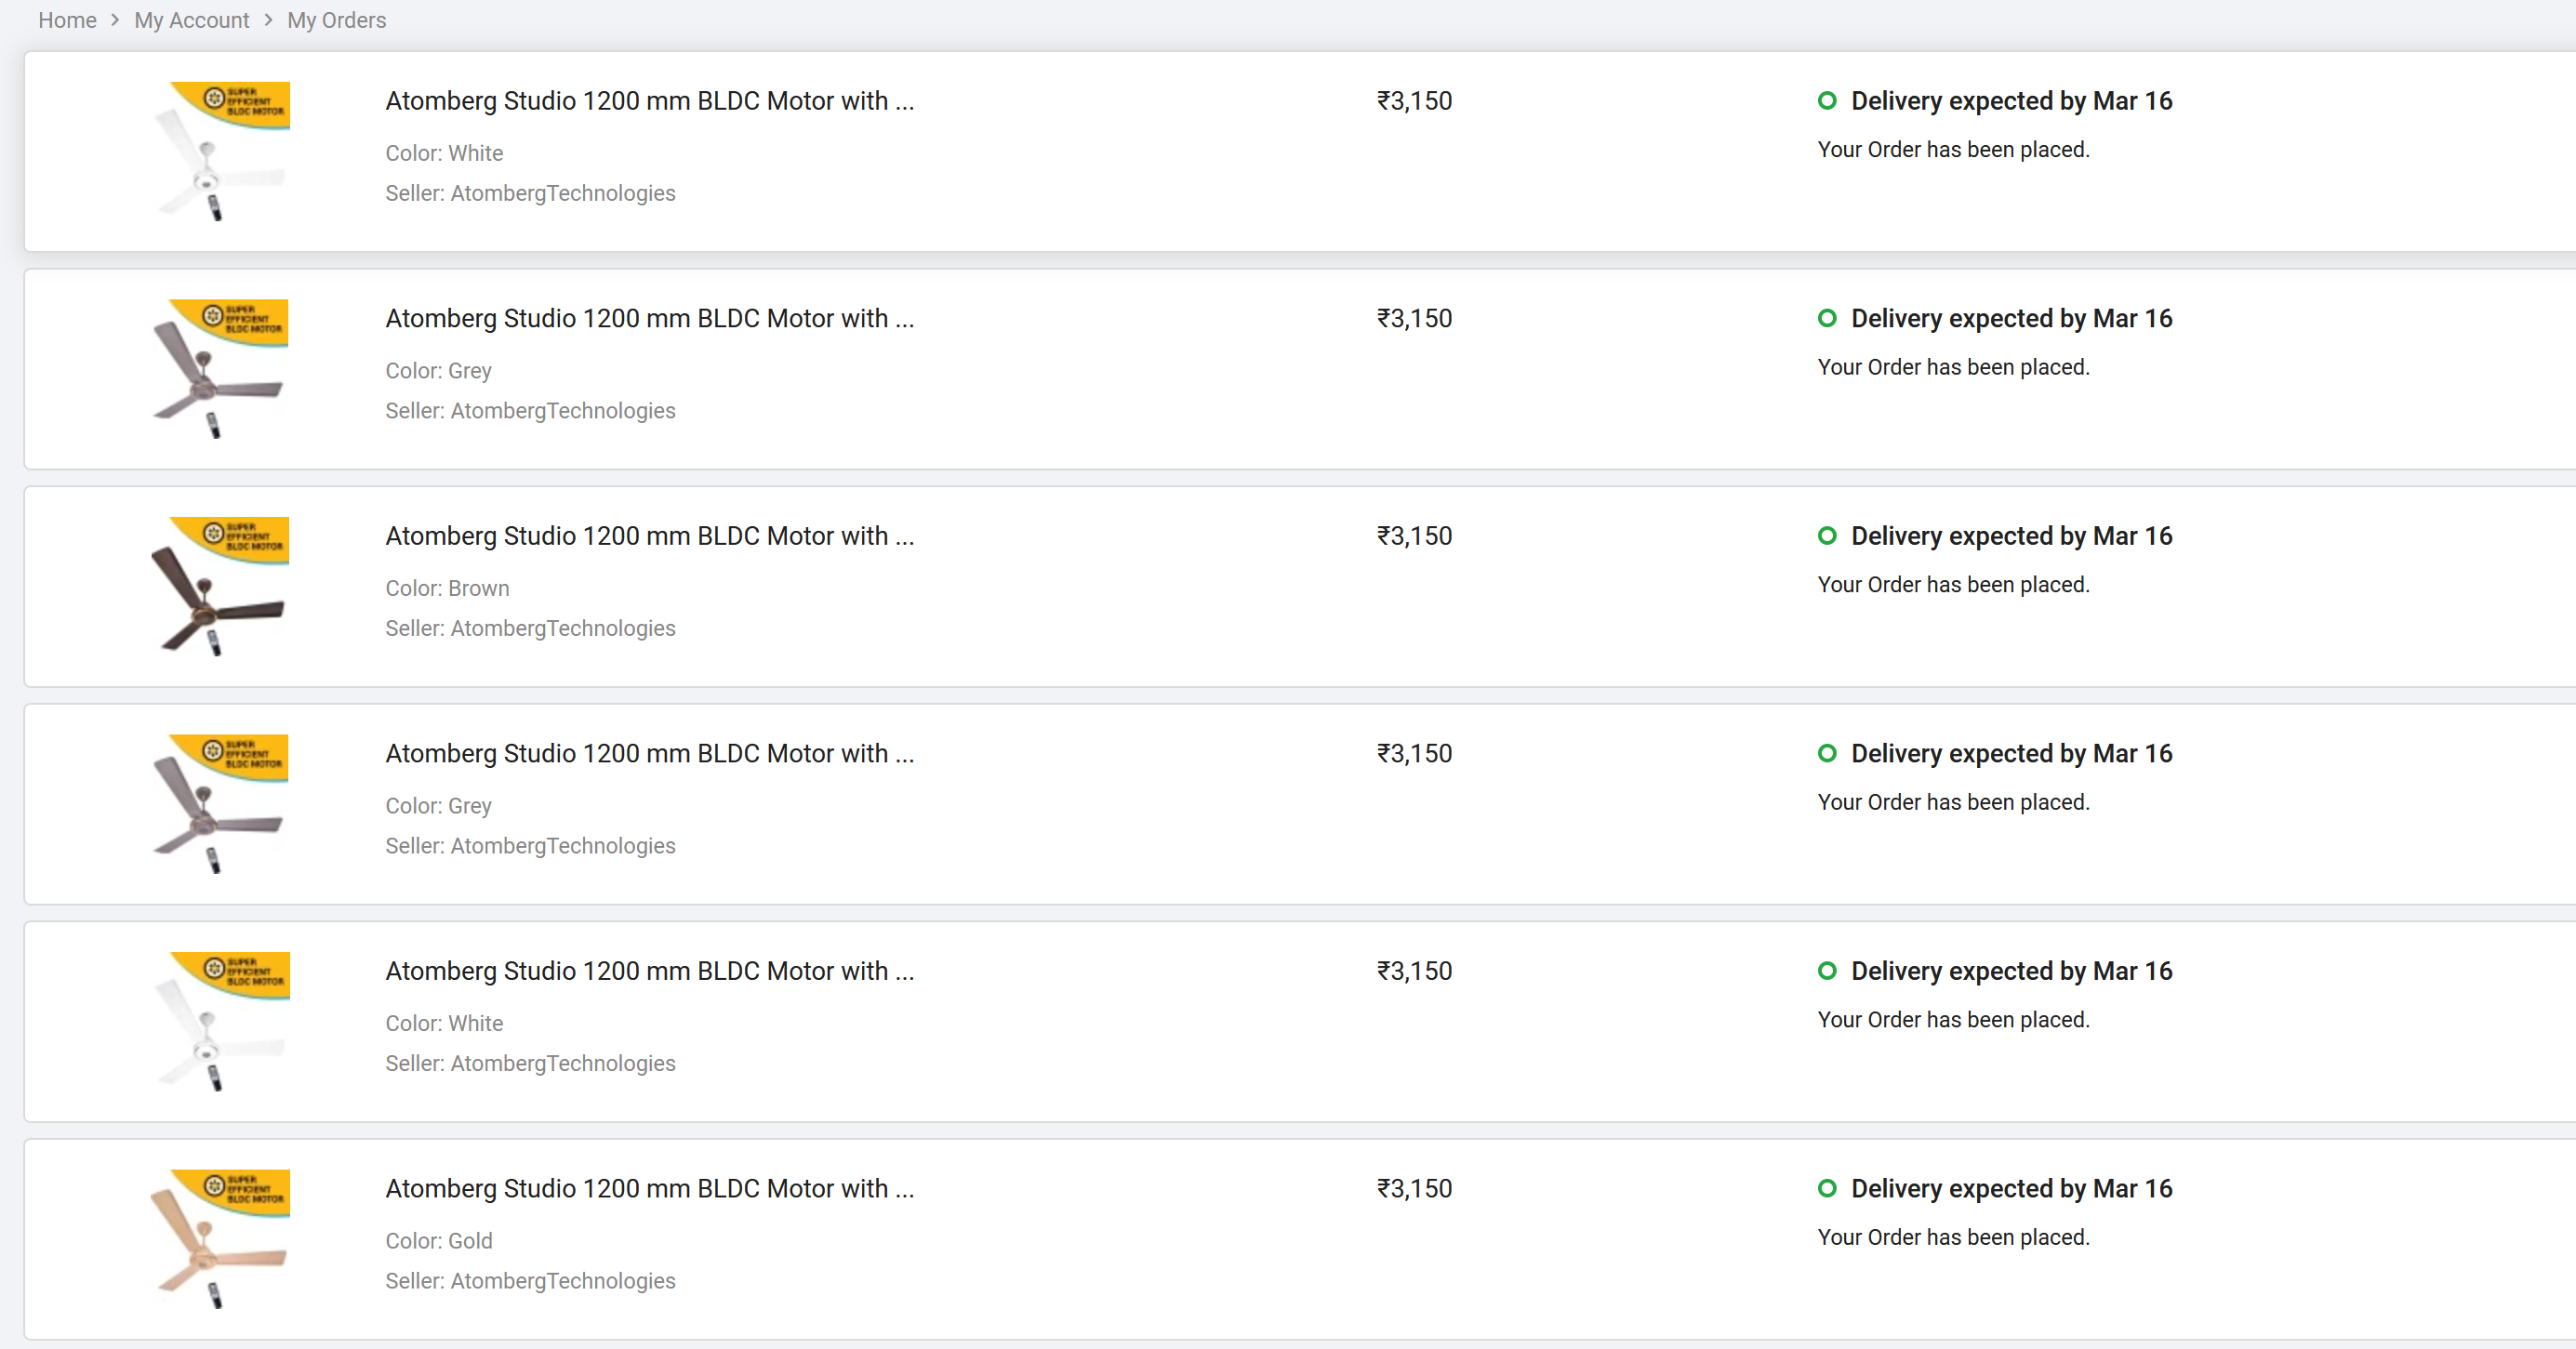Click Delivery expected text on Gold order
The width and height of the screenshot is (2576, 1349).
[x=2011, y=1189]
